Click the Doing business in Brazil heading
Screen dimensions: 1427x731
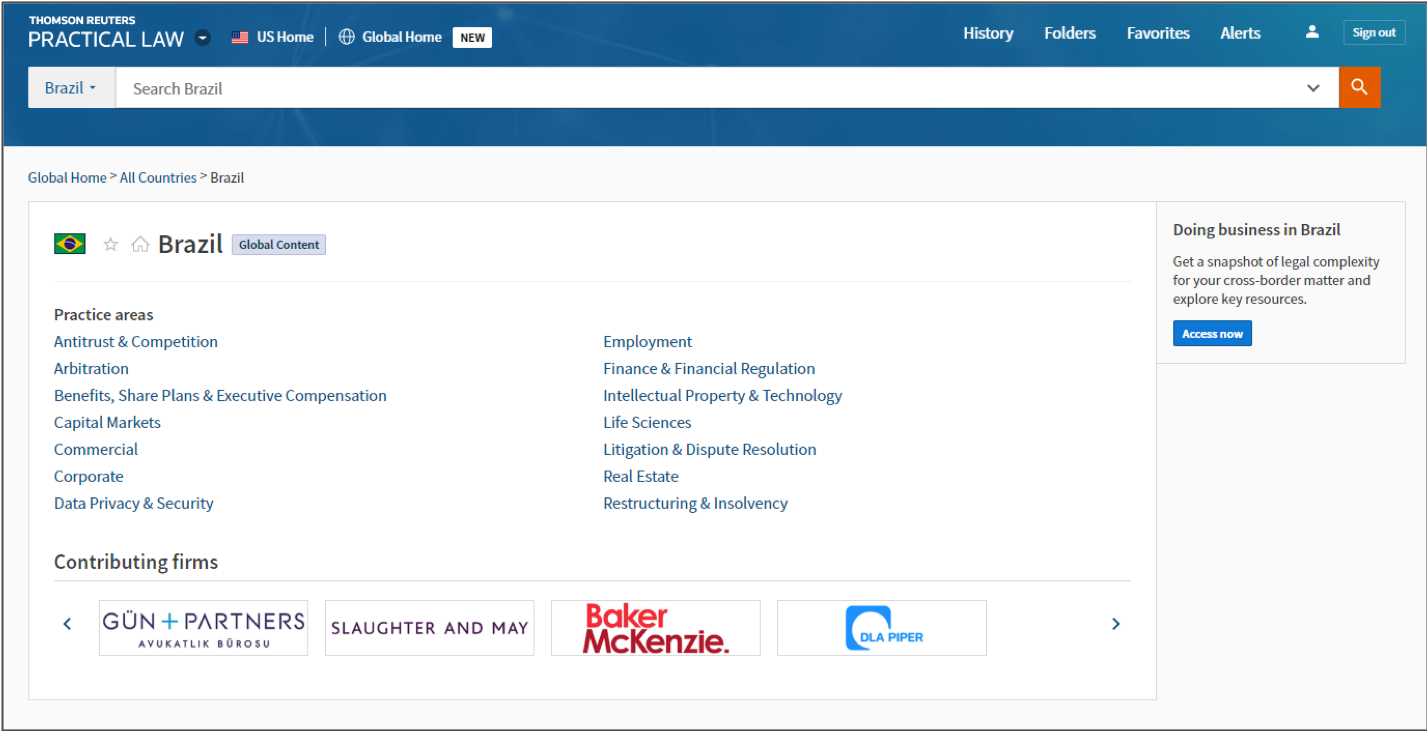click(1257, 230)
